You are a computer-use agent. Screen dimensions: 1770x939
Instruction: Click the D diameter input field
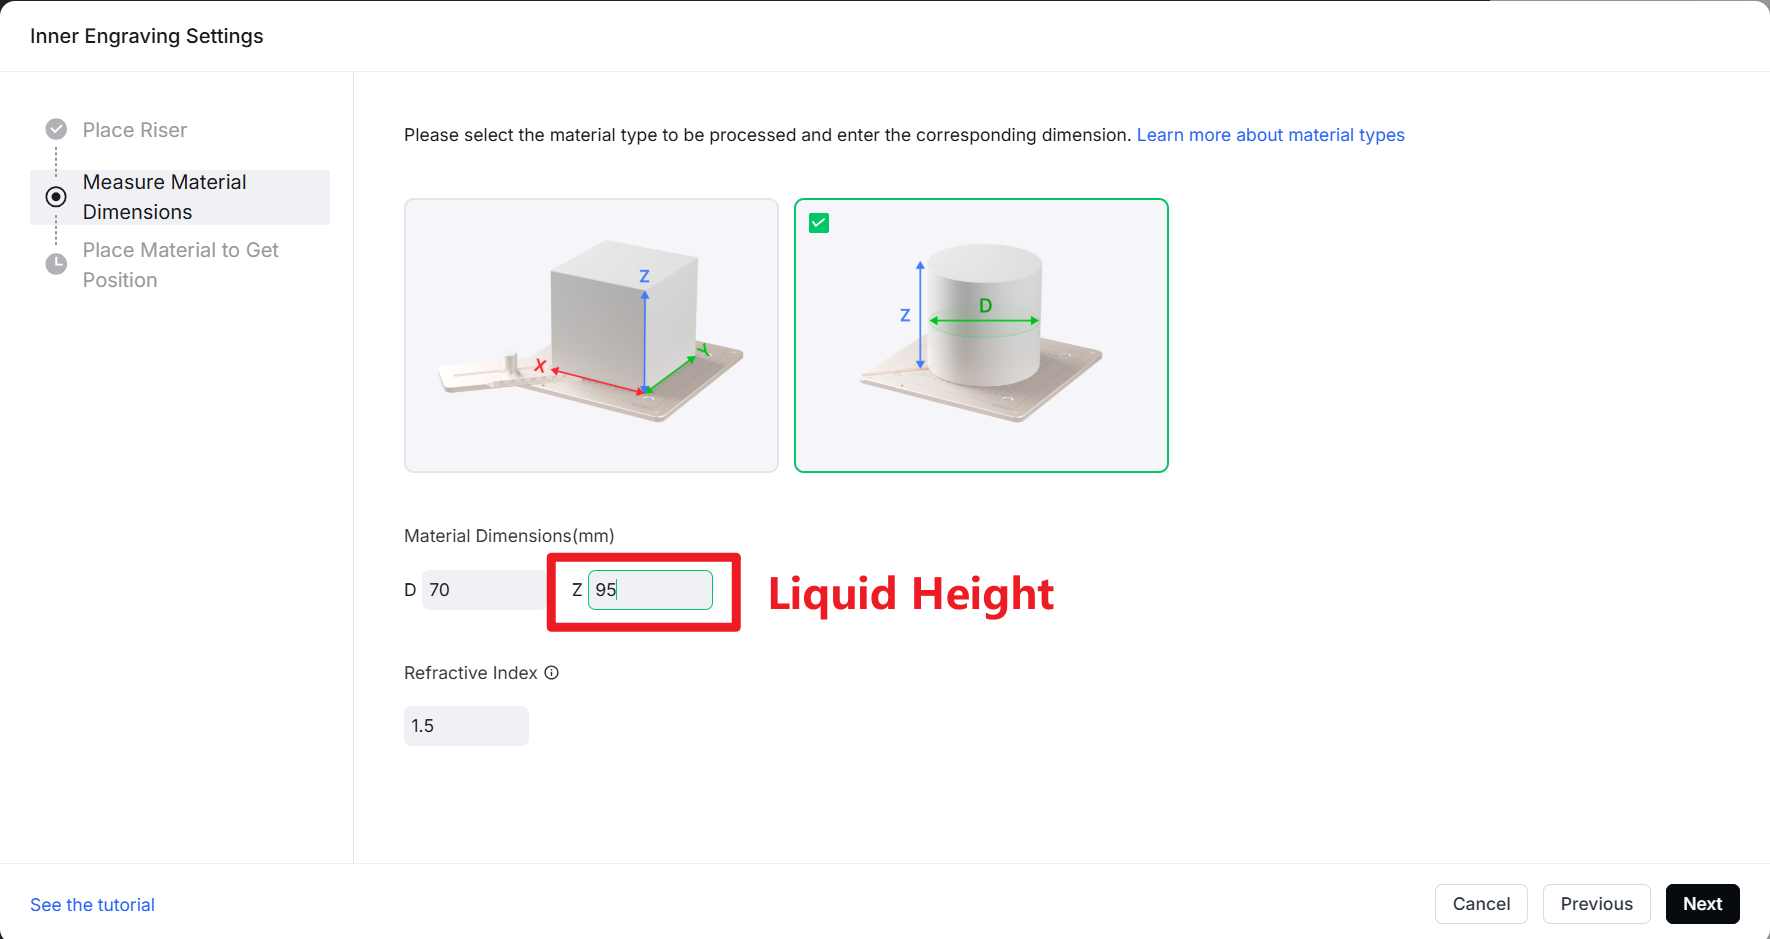point(483,590)
